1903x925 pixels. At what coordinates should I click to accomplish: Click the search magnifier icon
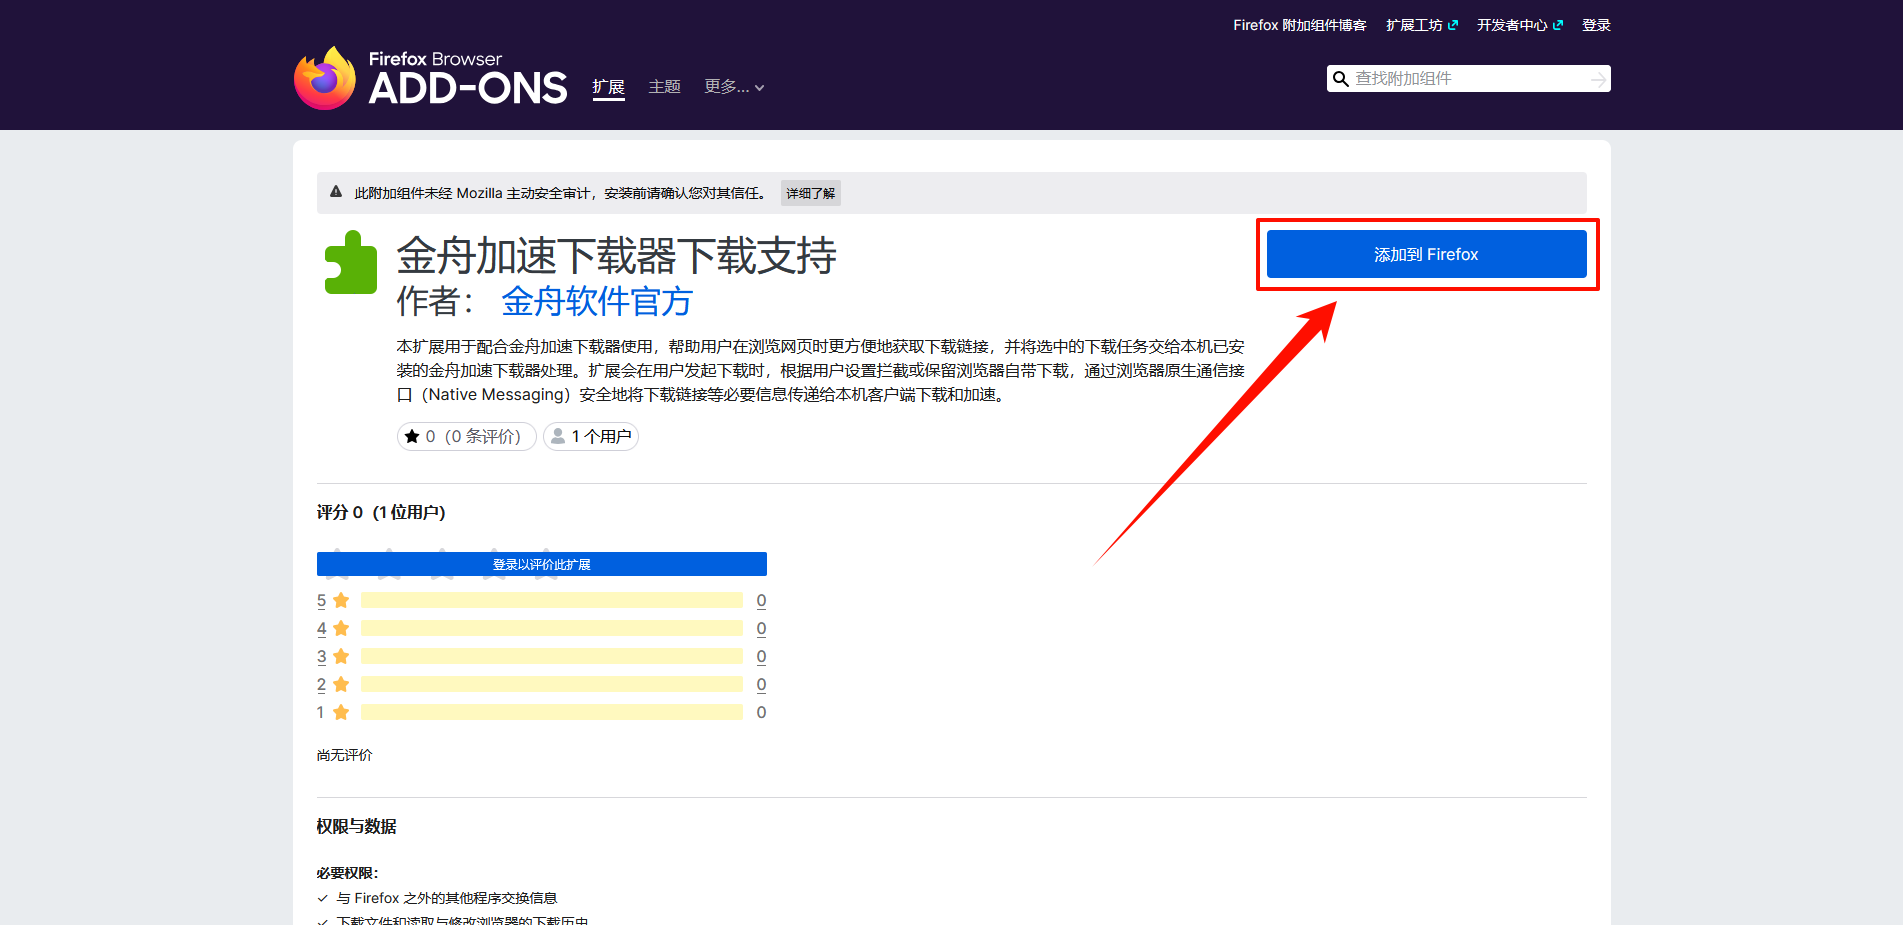1341,79
